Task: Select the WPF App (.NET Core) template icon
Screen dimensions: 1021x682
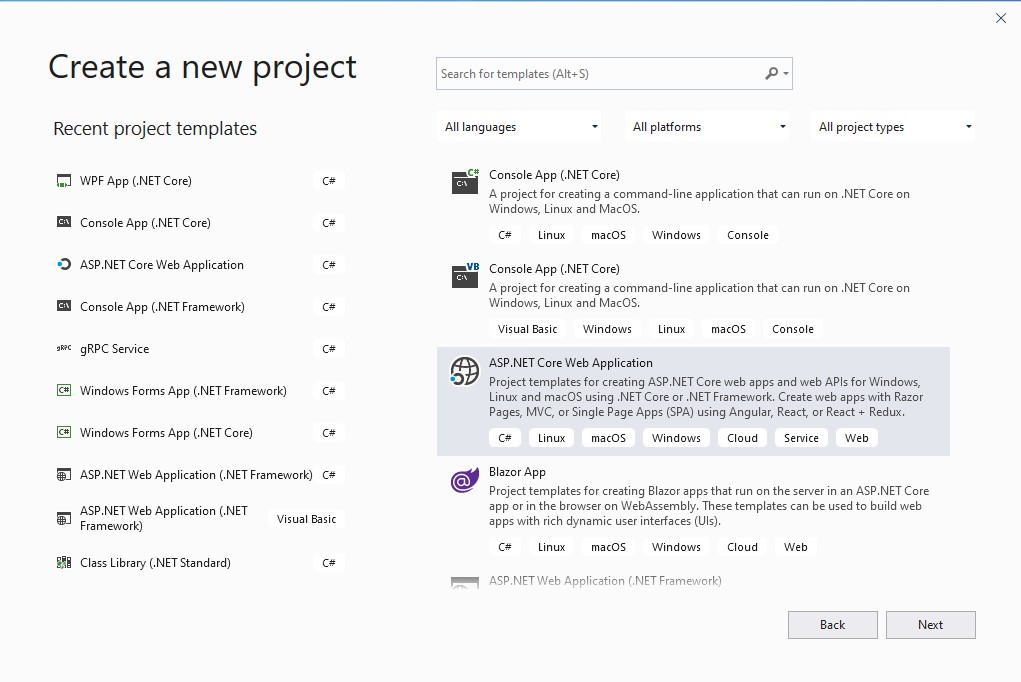Action: (63, 180)
